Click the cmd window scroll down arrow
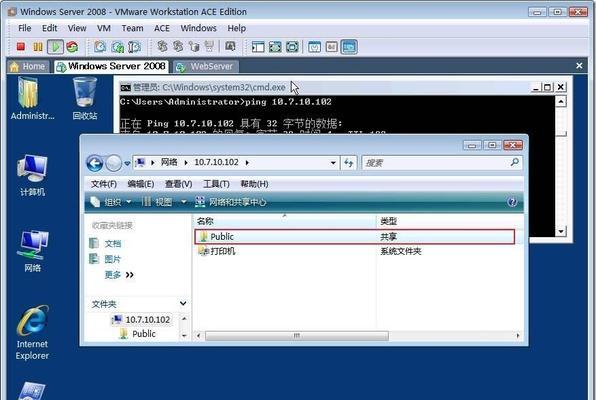Viewport: 596px width, 400px height. [561, 231]
